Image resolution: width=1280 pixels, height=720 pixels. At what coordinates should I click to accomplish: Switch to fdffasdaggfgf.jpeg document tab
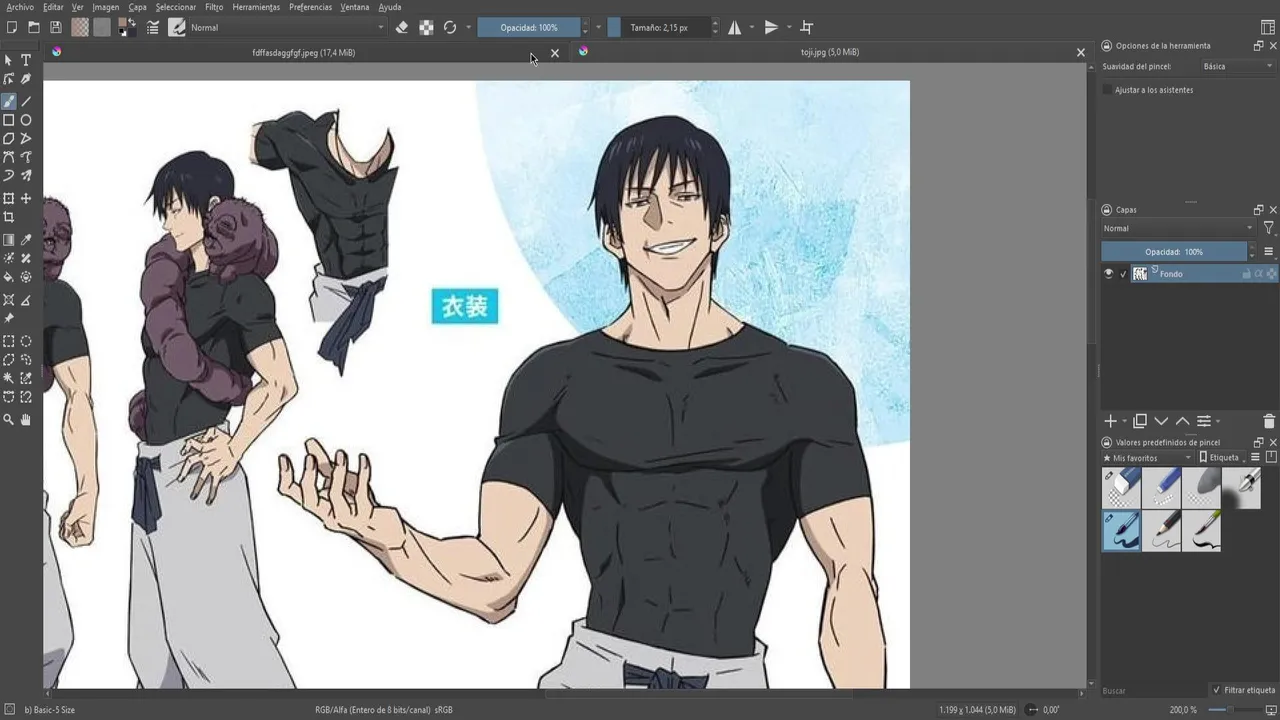tap(304, 52)
